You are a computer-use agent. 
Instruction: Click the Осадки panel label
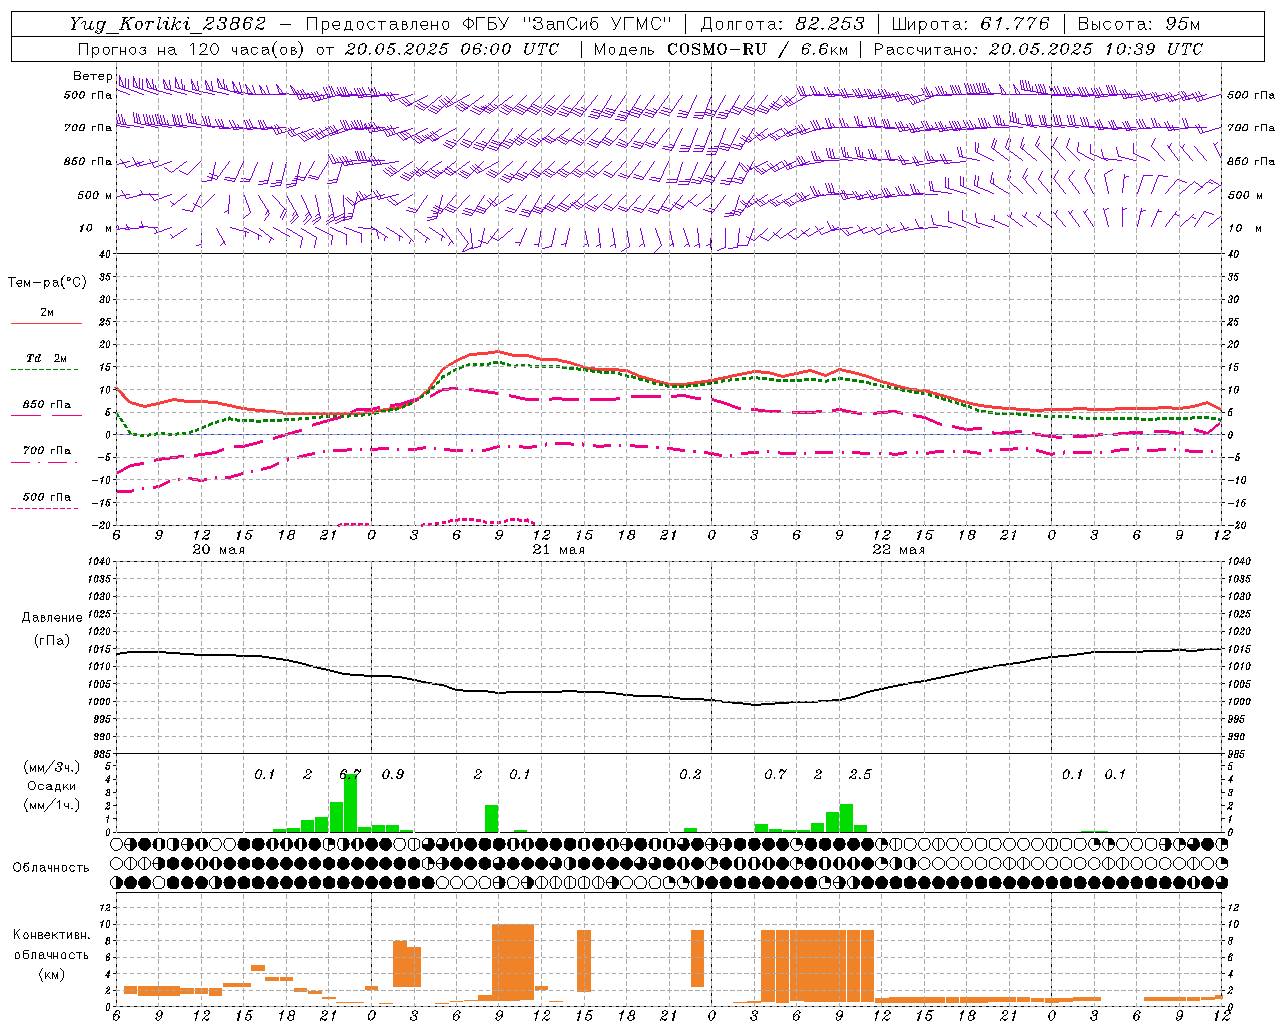pyautogui.click(x=52, y=786)
